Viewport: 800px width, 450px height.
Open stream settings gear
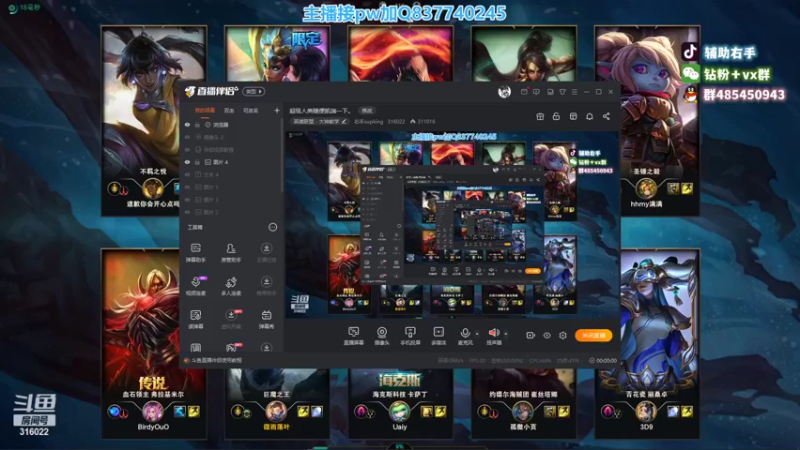563,335
